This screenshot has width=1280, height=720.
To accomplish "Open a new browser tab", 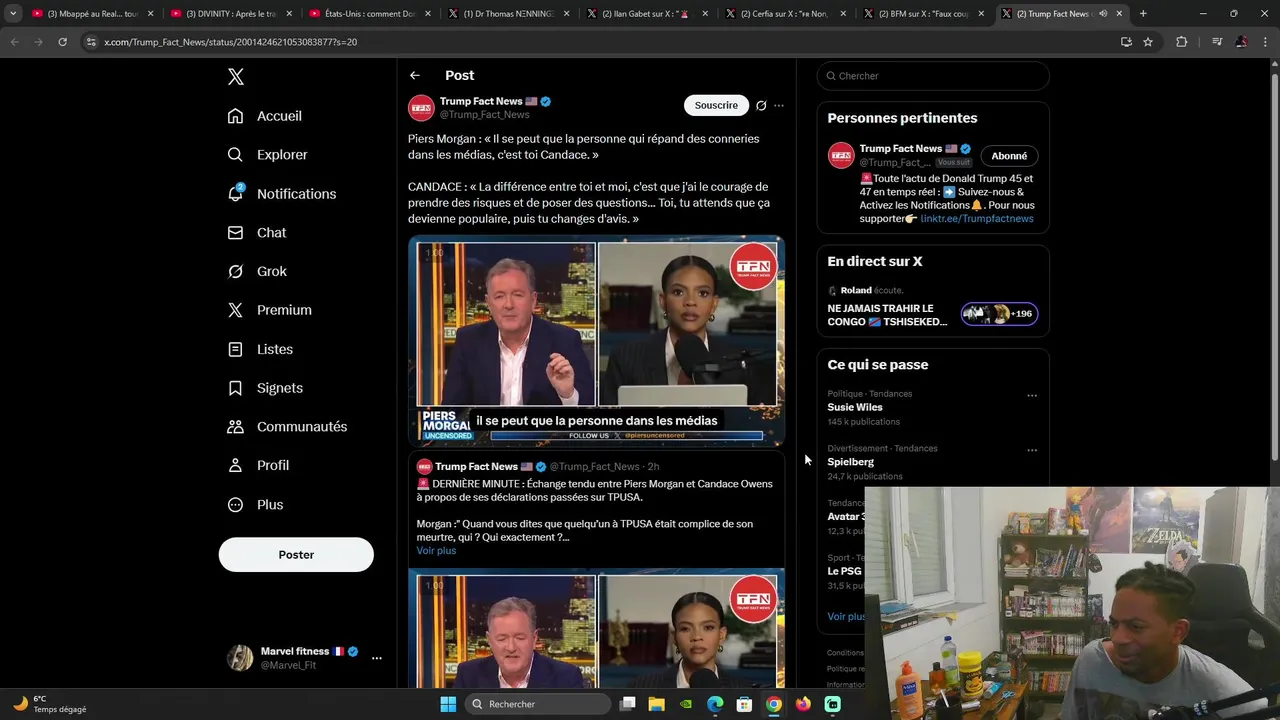I will [x=1143, y=14].
